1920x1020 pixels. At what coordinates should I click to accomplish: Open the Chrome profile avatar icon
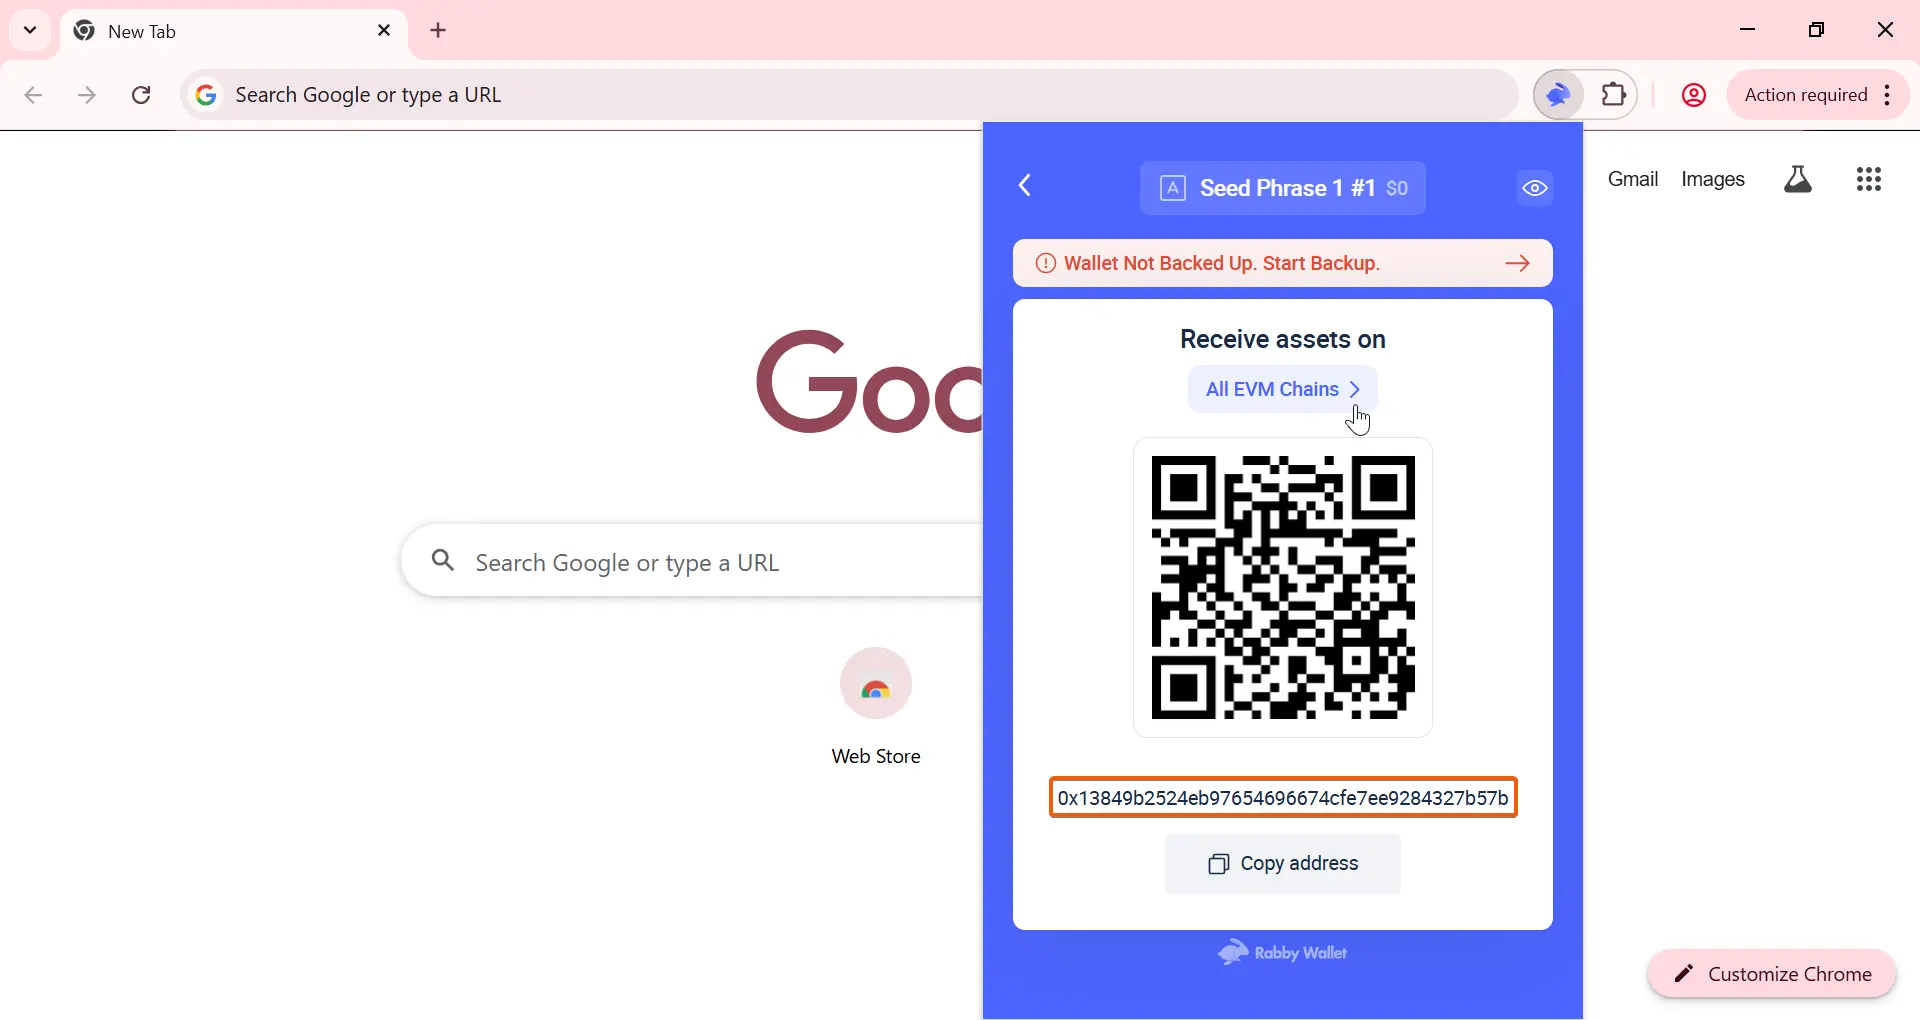[1694, 96]
